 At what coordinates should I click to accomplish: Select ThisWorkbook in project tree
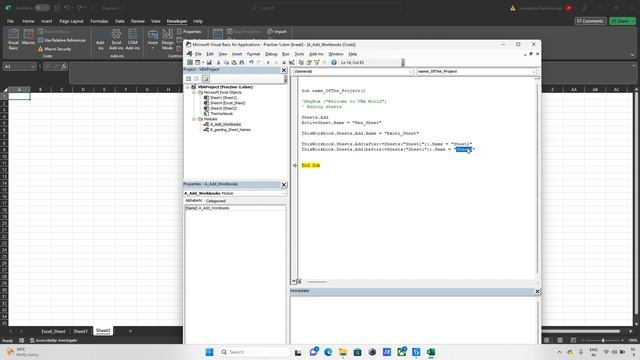click(222, 114)
